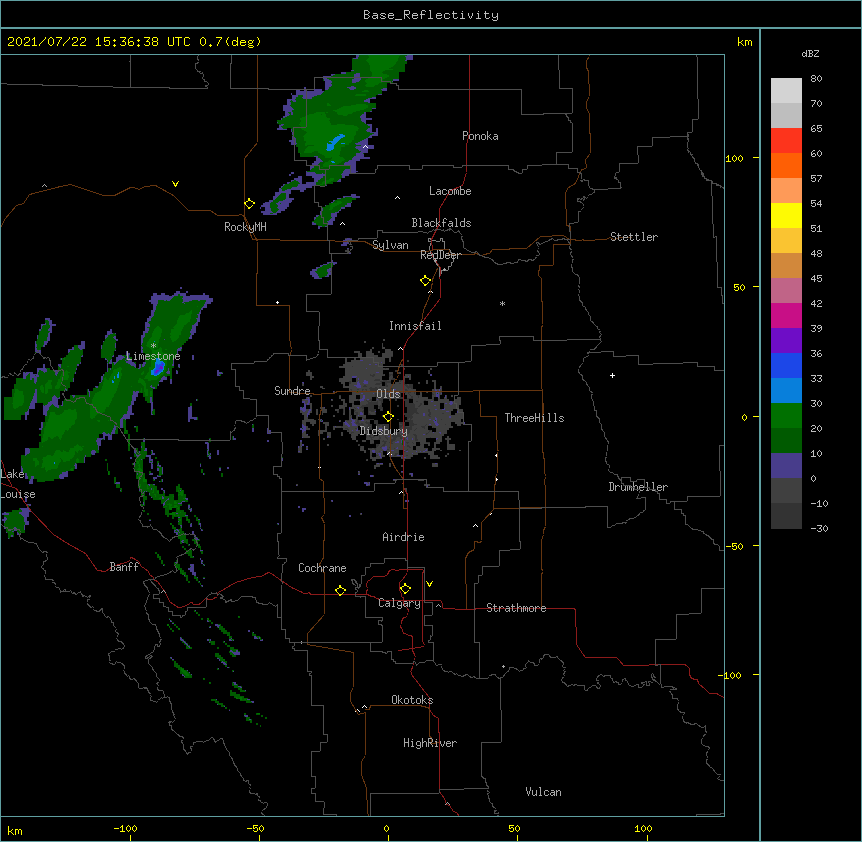Click the yellow station marker near RockyMH

(x=250, y=204)
